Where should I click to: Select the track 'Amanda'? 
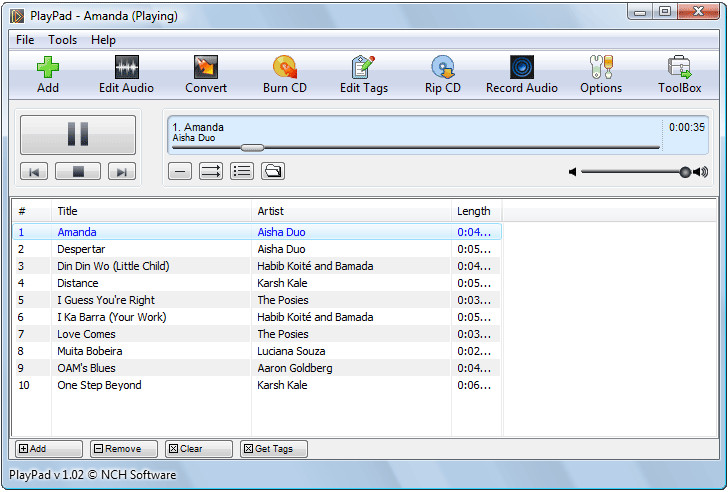[257, 232]
